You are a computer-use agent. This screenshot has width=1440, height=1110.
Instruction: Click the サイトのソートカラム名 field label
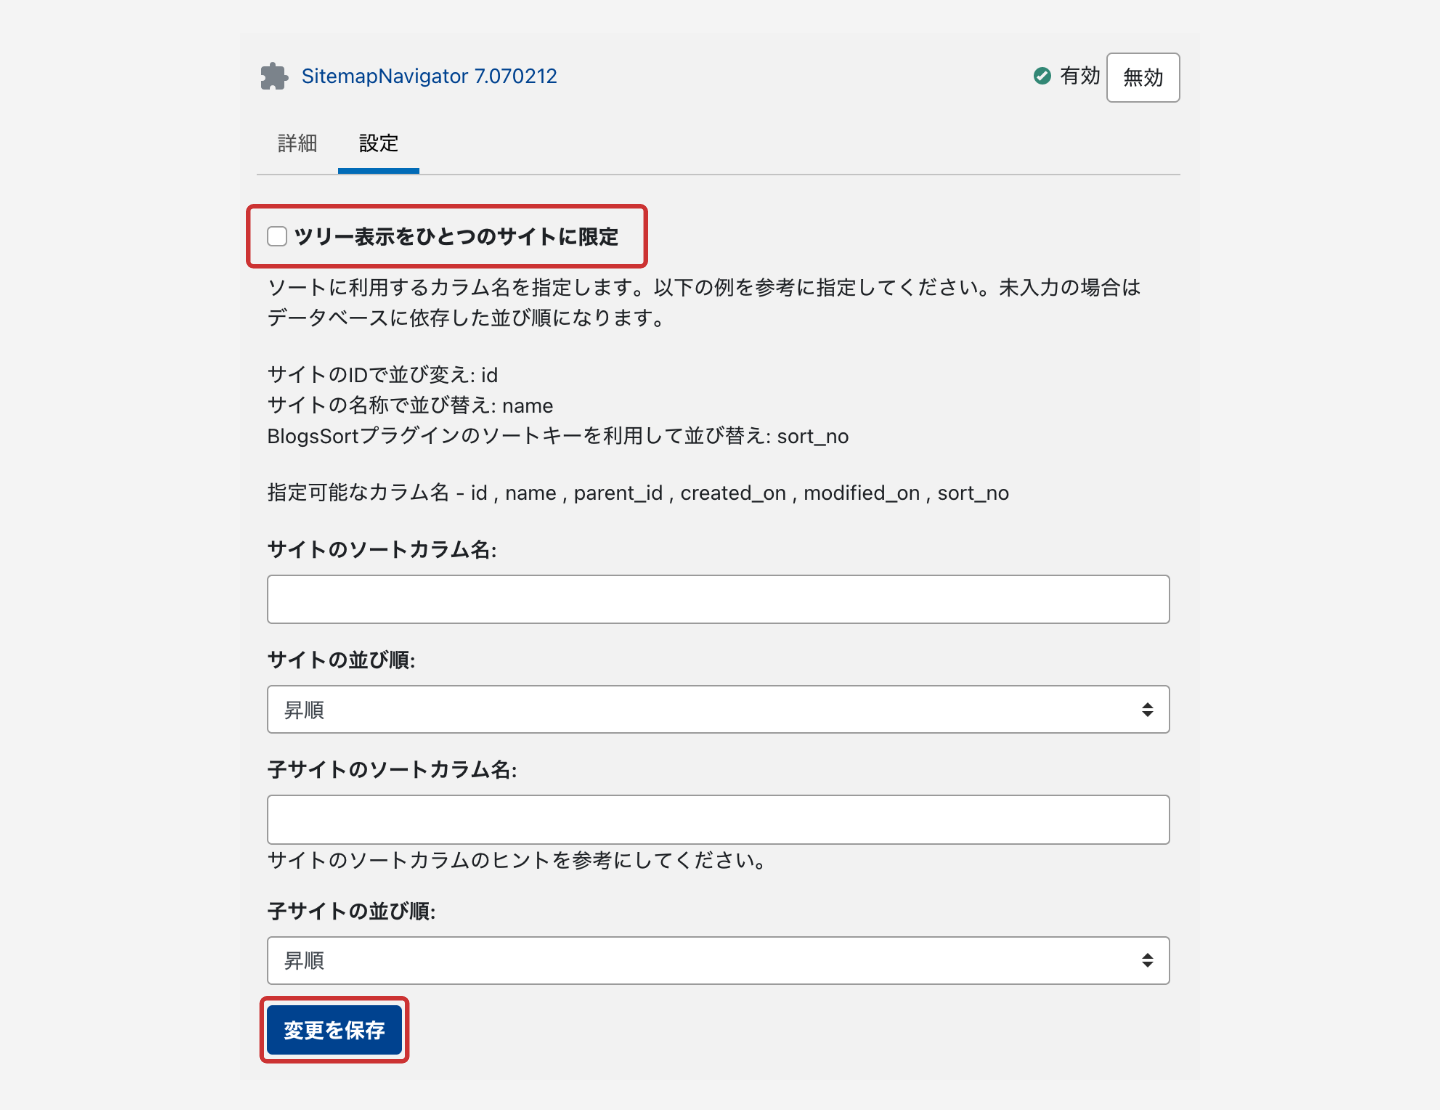tap(382, 550)
